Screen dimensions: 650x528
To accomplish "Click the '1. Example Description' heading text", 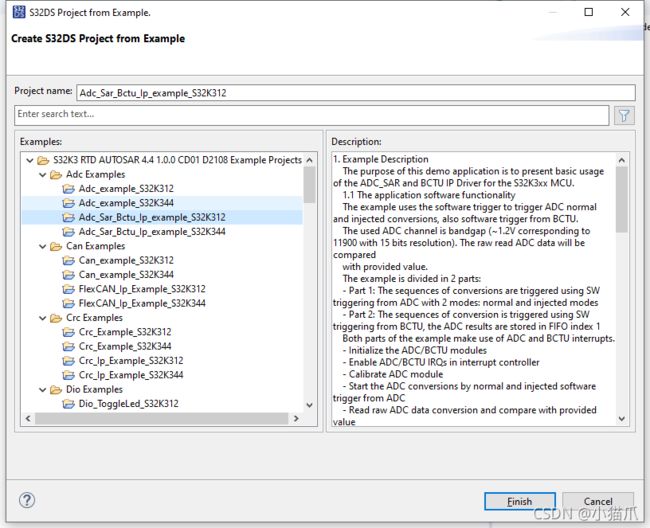I will coord(381,160).
